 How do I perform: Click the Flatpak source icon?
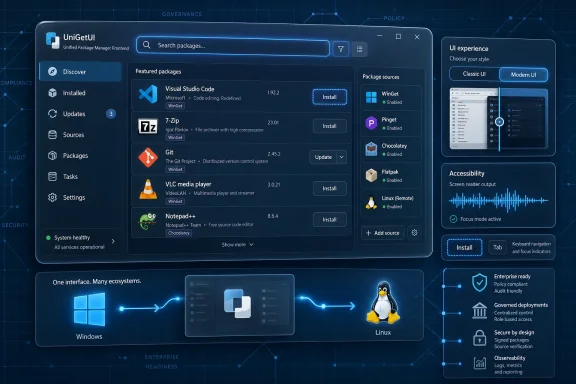(x=371, y=175)
